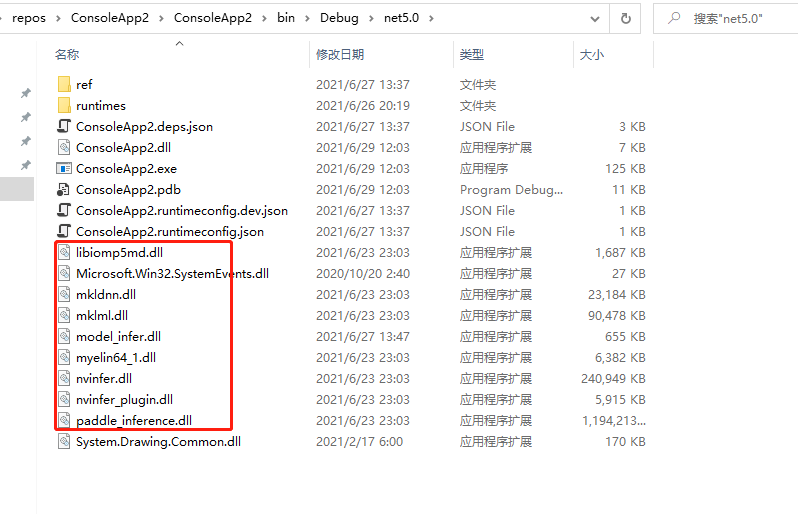
Task: Sort by the 修改日期 column header
Action: point(340,55)
